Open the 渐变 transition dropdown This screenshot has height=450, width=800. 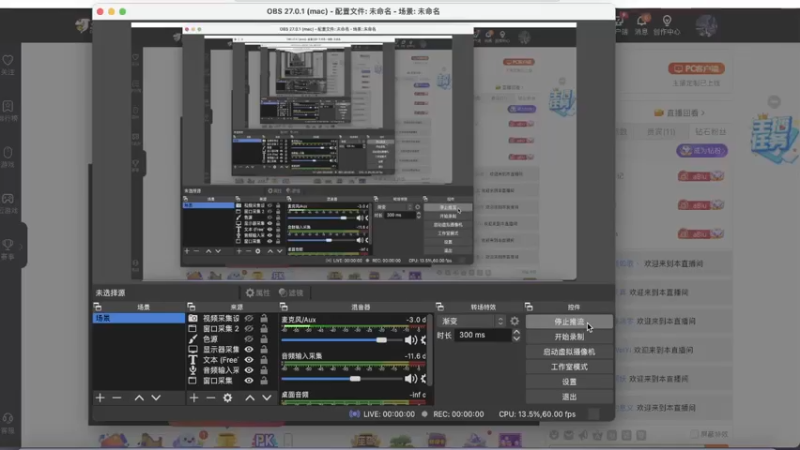(x=472, y=321)
